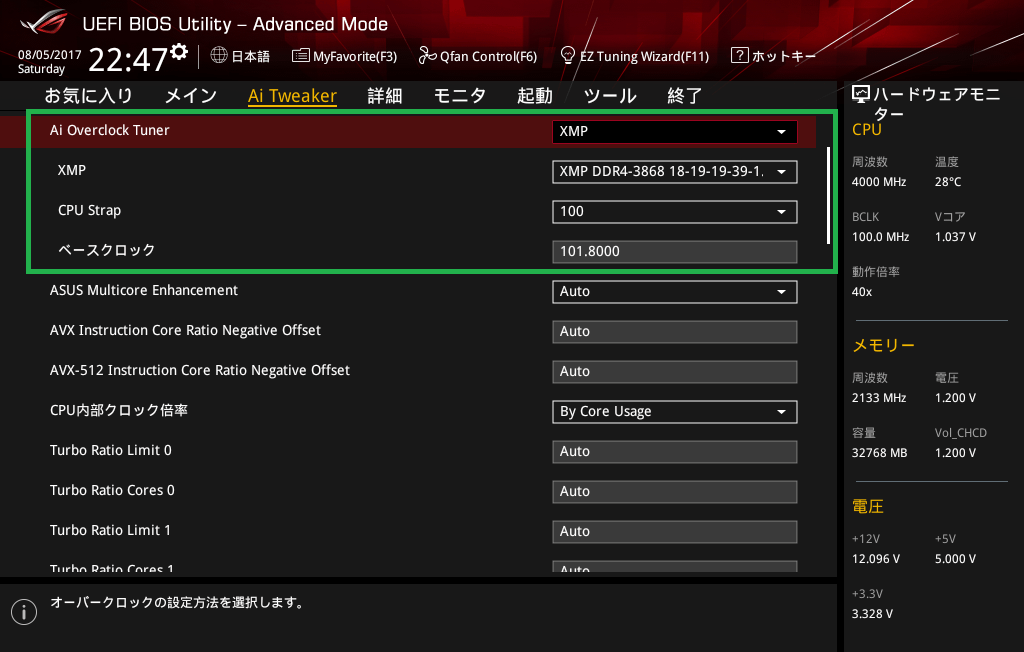The height and width of the screenshot is (652, 1024).
Task: Go to the 起動 tab
Action: tap(535, 96)
